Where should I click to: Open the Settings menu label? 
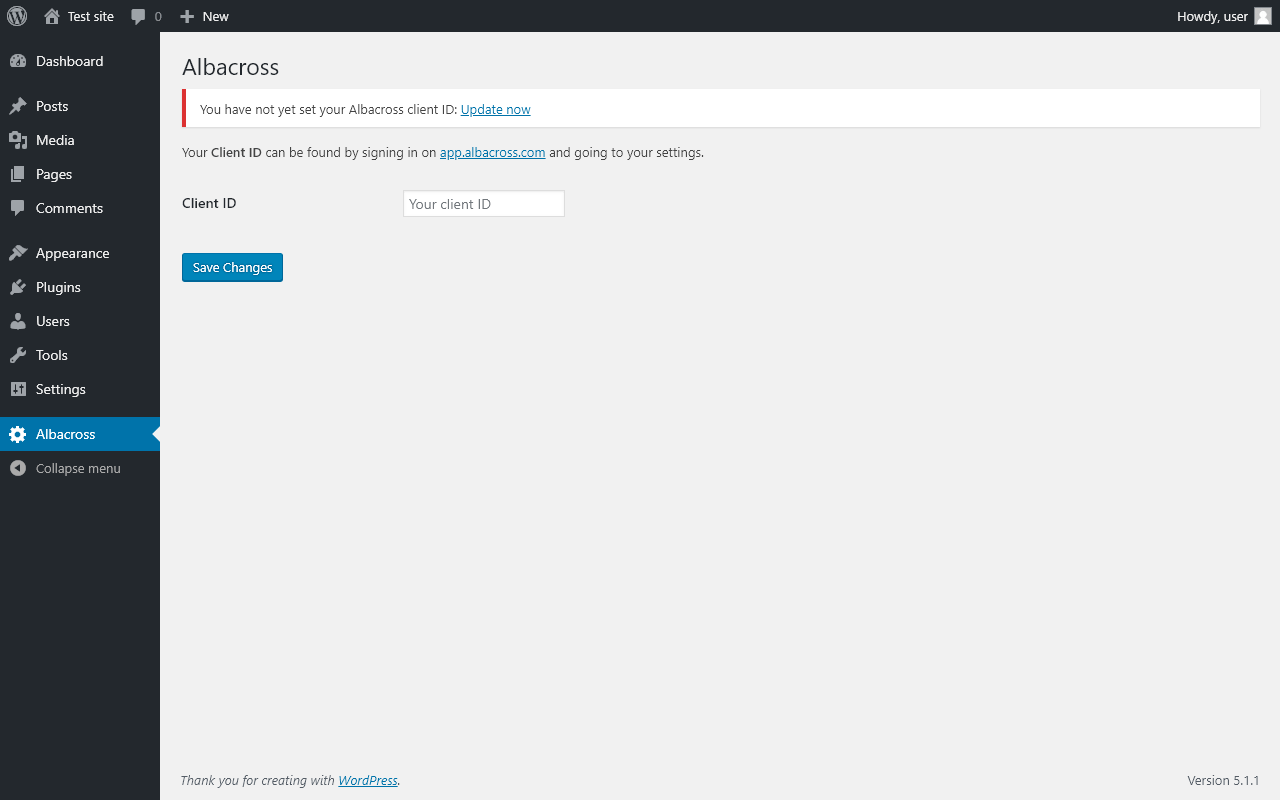tap(61, 389)
